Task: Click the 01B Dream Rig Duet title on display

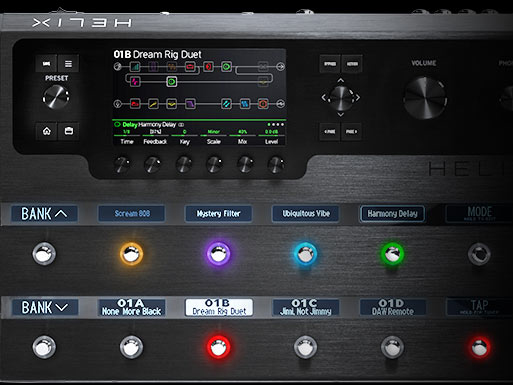Action: [157, 54]
